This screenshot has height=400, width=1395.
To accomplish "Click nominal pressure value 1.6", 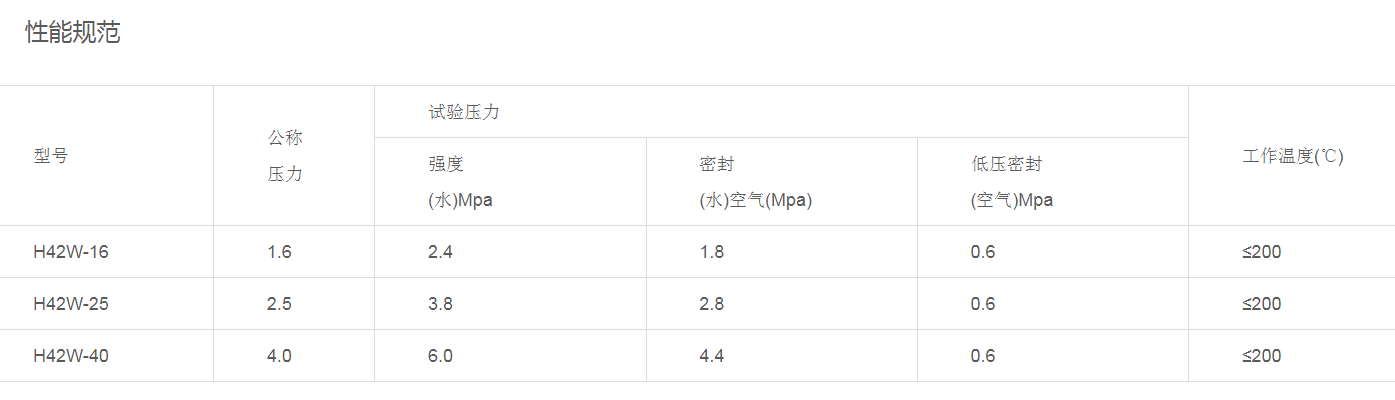I will (x=279, y=252).
